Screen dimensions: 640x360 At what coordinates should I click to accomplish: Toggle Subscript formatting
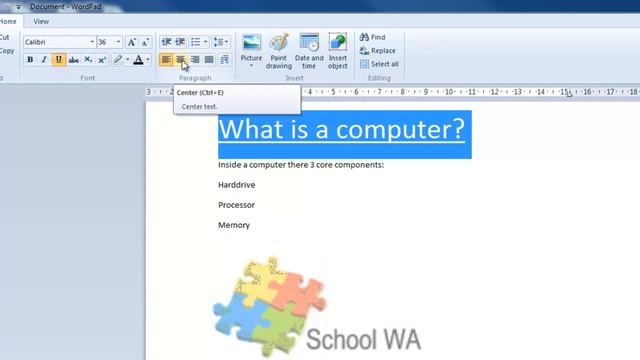pyautogui.click(x=88, y=60)
